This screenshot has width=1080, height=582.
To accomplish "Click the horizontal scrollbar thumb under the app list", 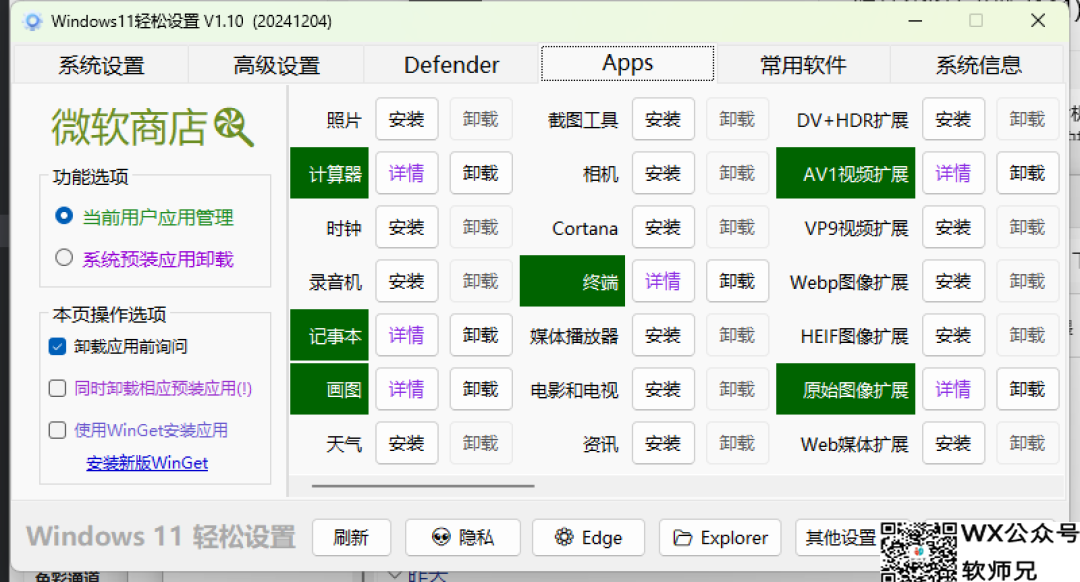I will 423,486.
